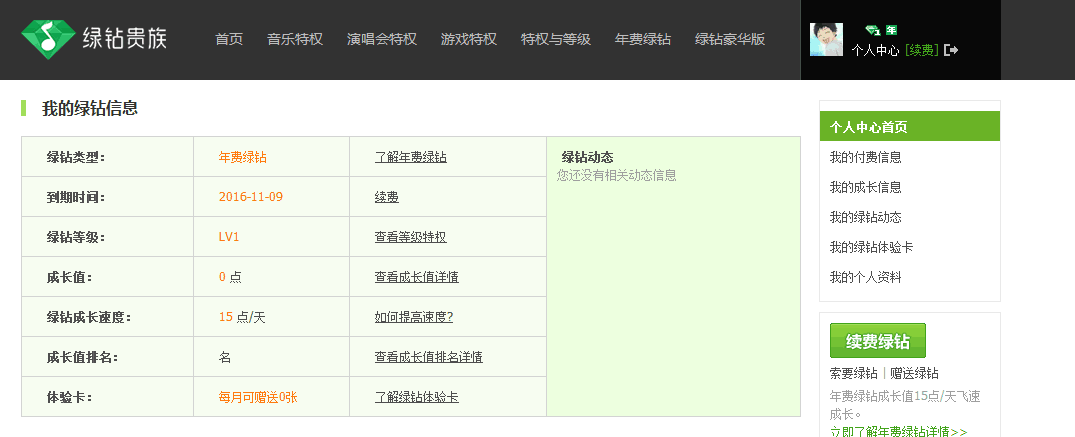This screenshot has height=437, width=1075.
Task: Click the 0 点 growth value
Action: pyautogui.click(x=230, y=277)
